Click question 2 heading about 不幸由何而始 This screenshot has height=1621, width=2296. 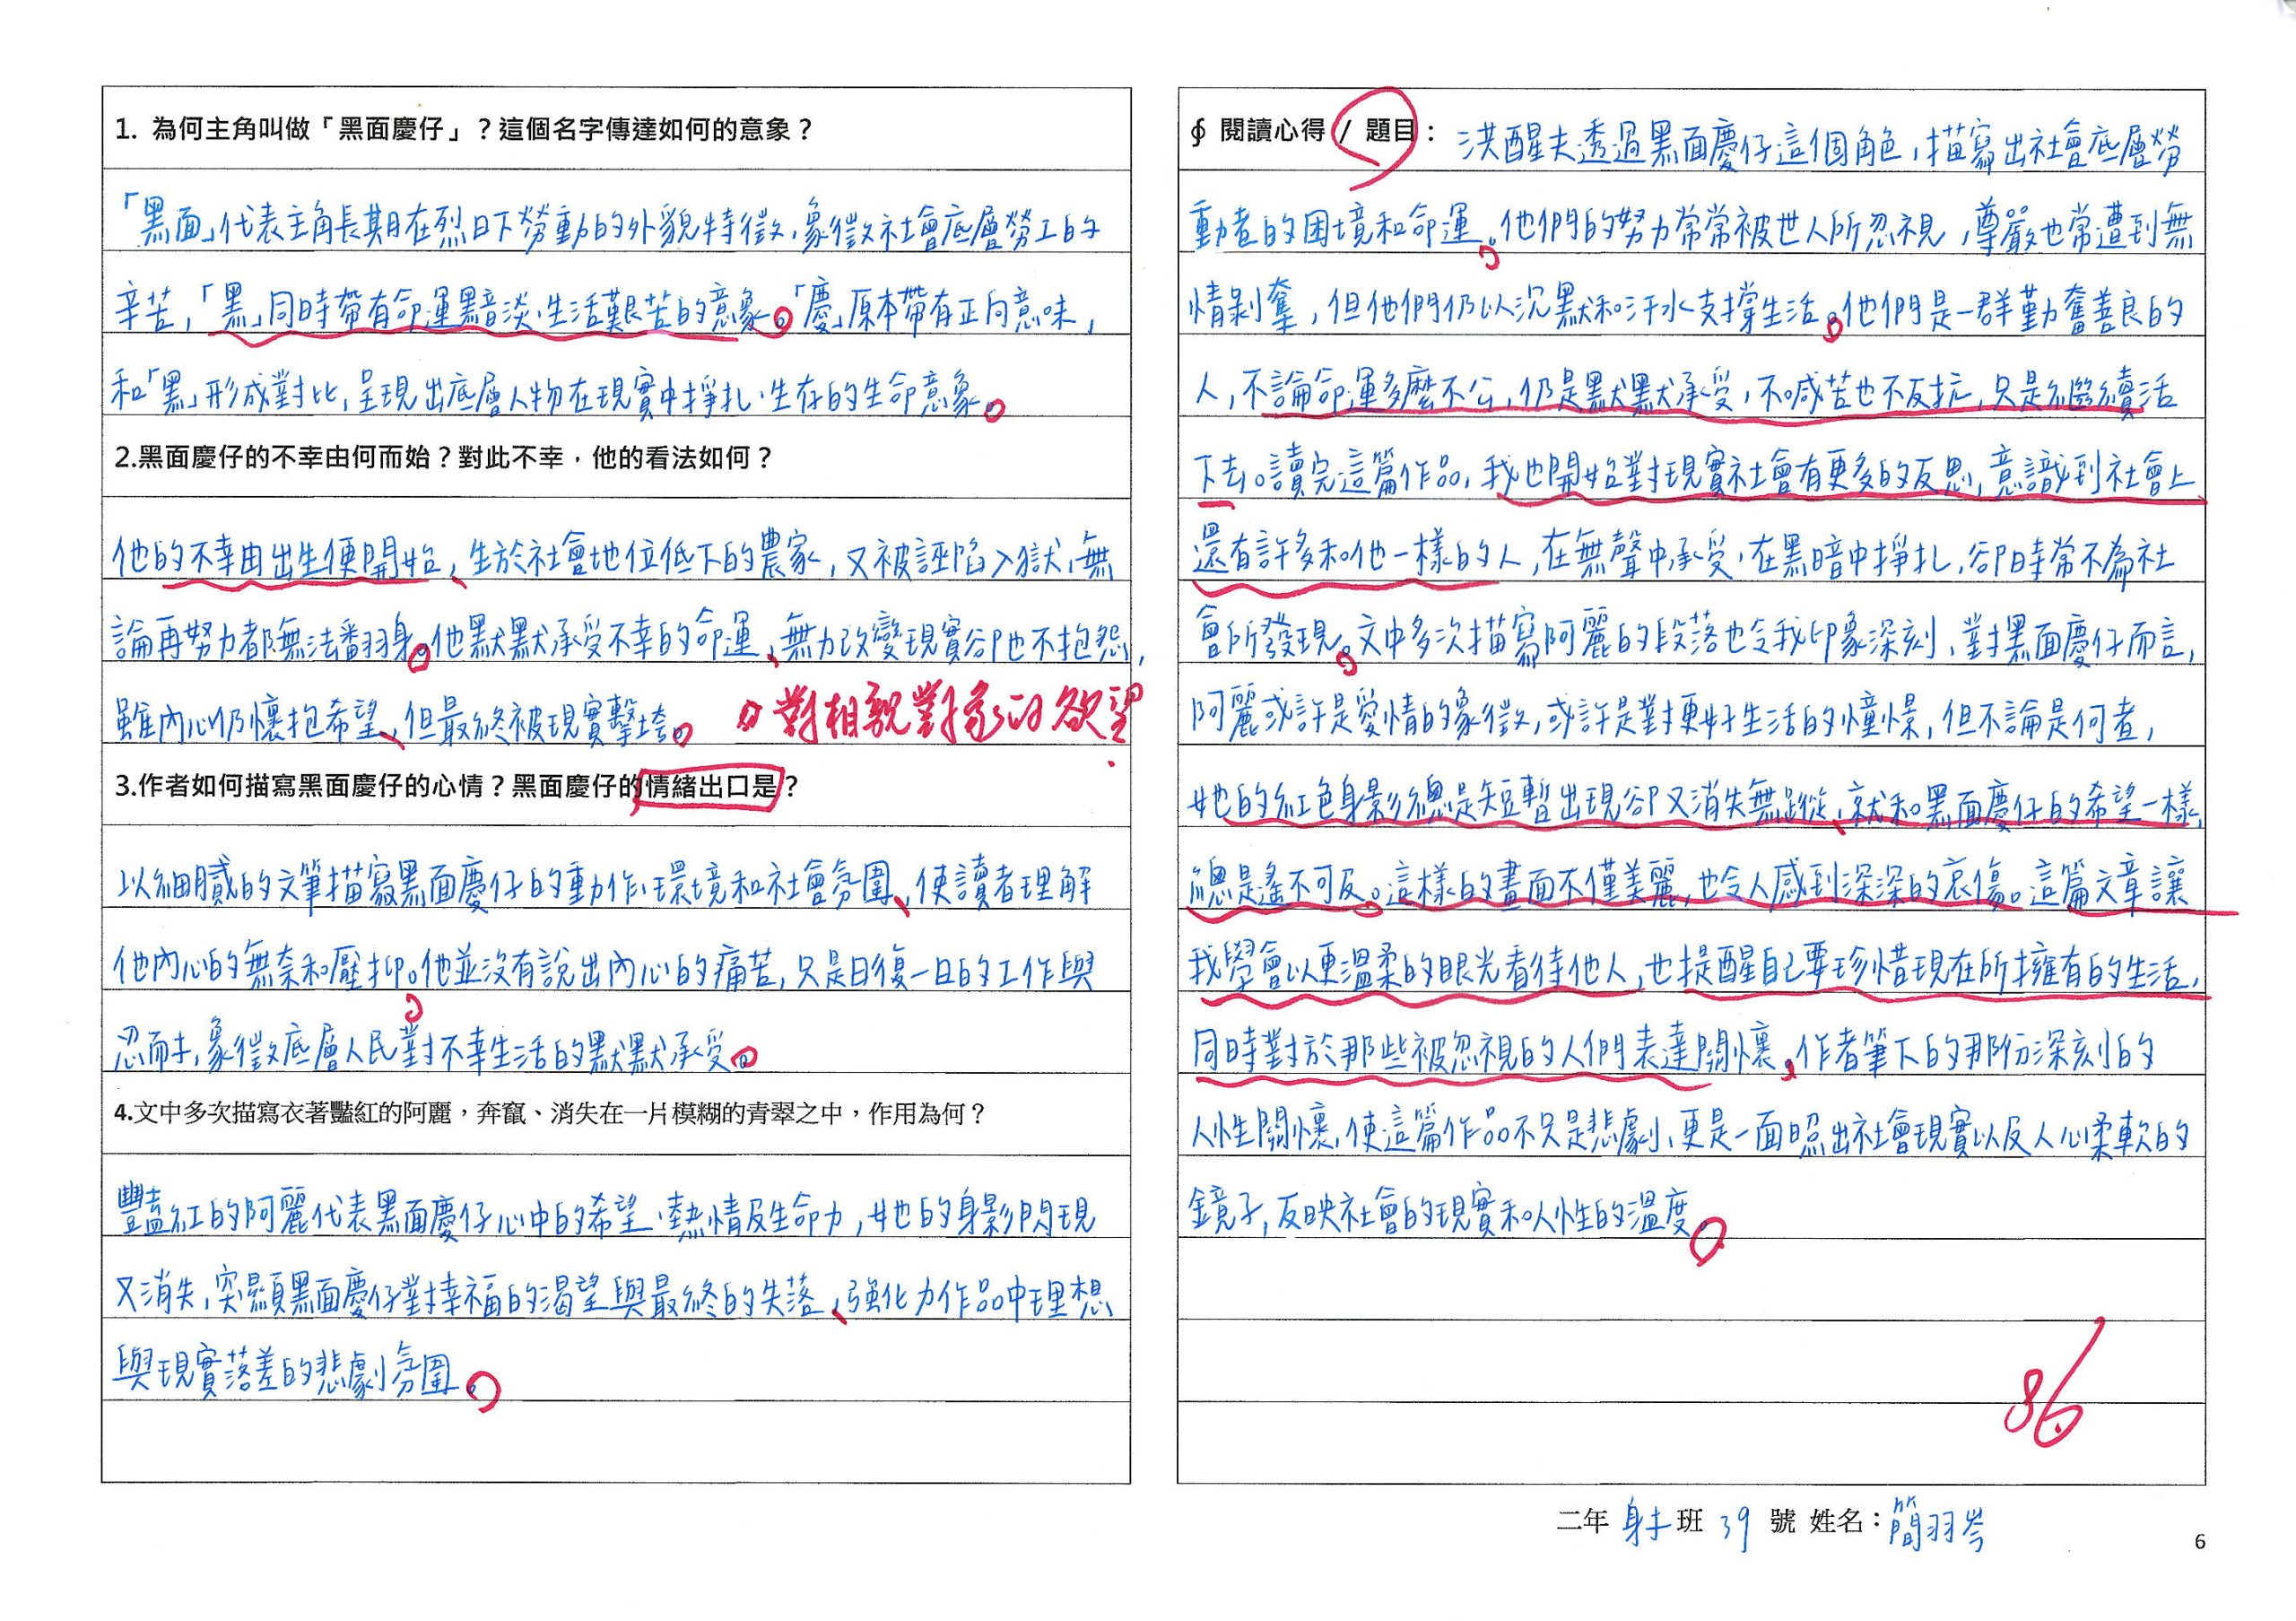click(444, 458)
